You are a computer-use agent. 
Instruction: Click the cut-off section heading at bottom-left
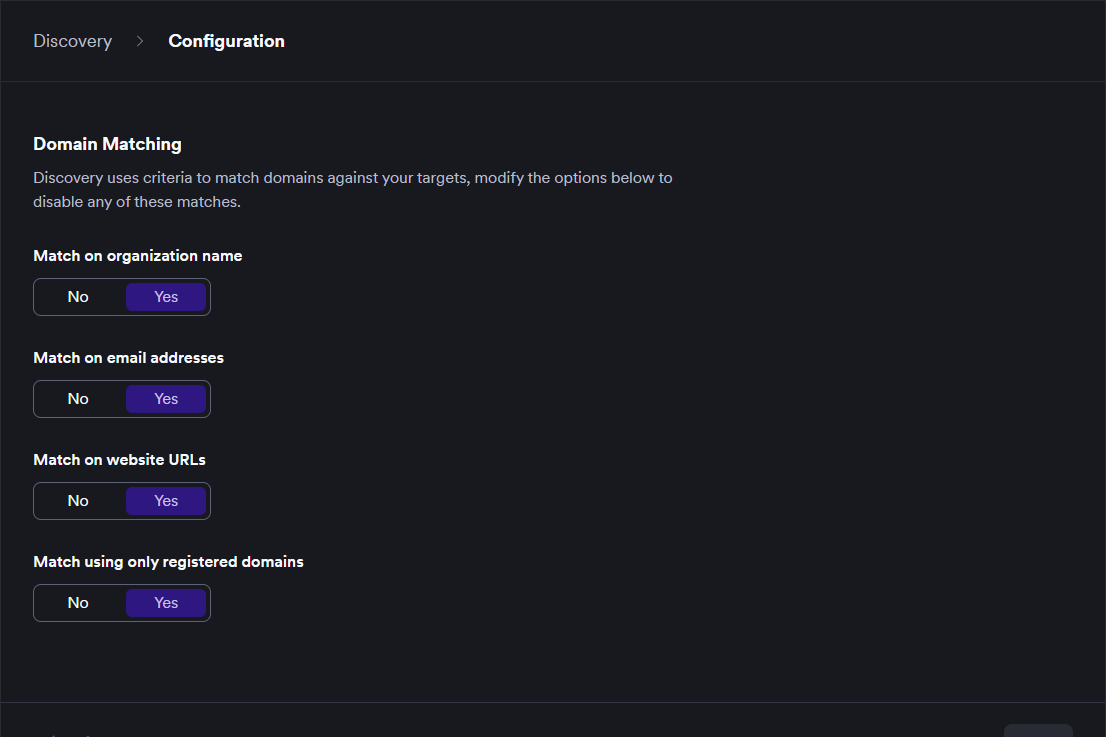(64, 734)
